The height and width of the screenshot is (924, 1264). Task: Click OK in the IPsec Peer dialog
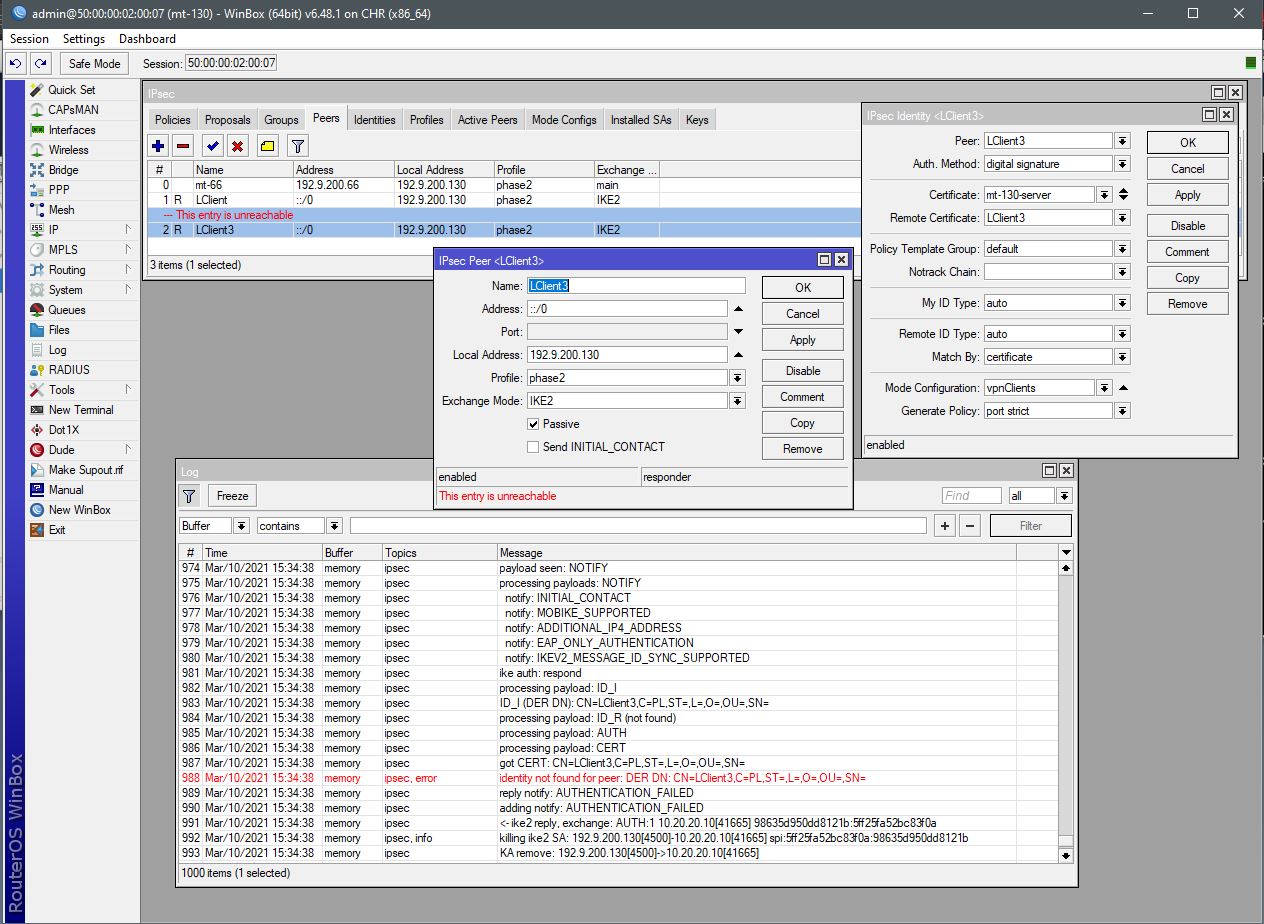[803, 288]
